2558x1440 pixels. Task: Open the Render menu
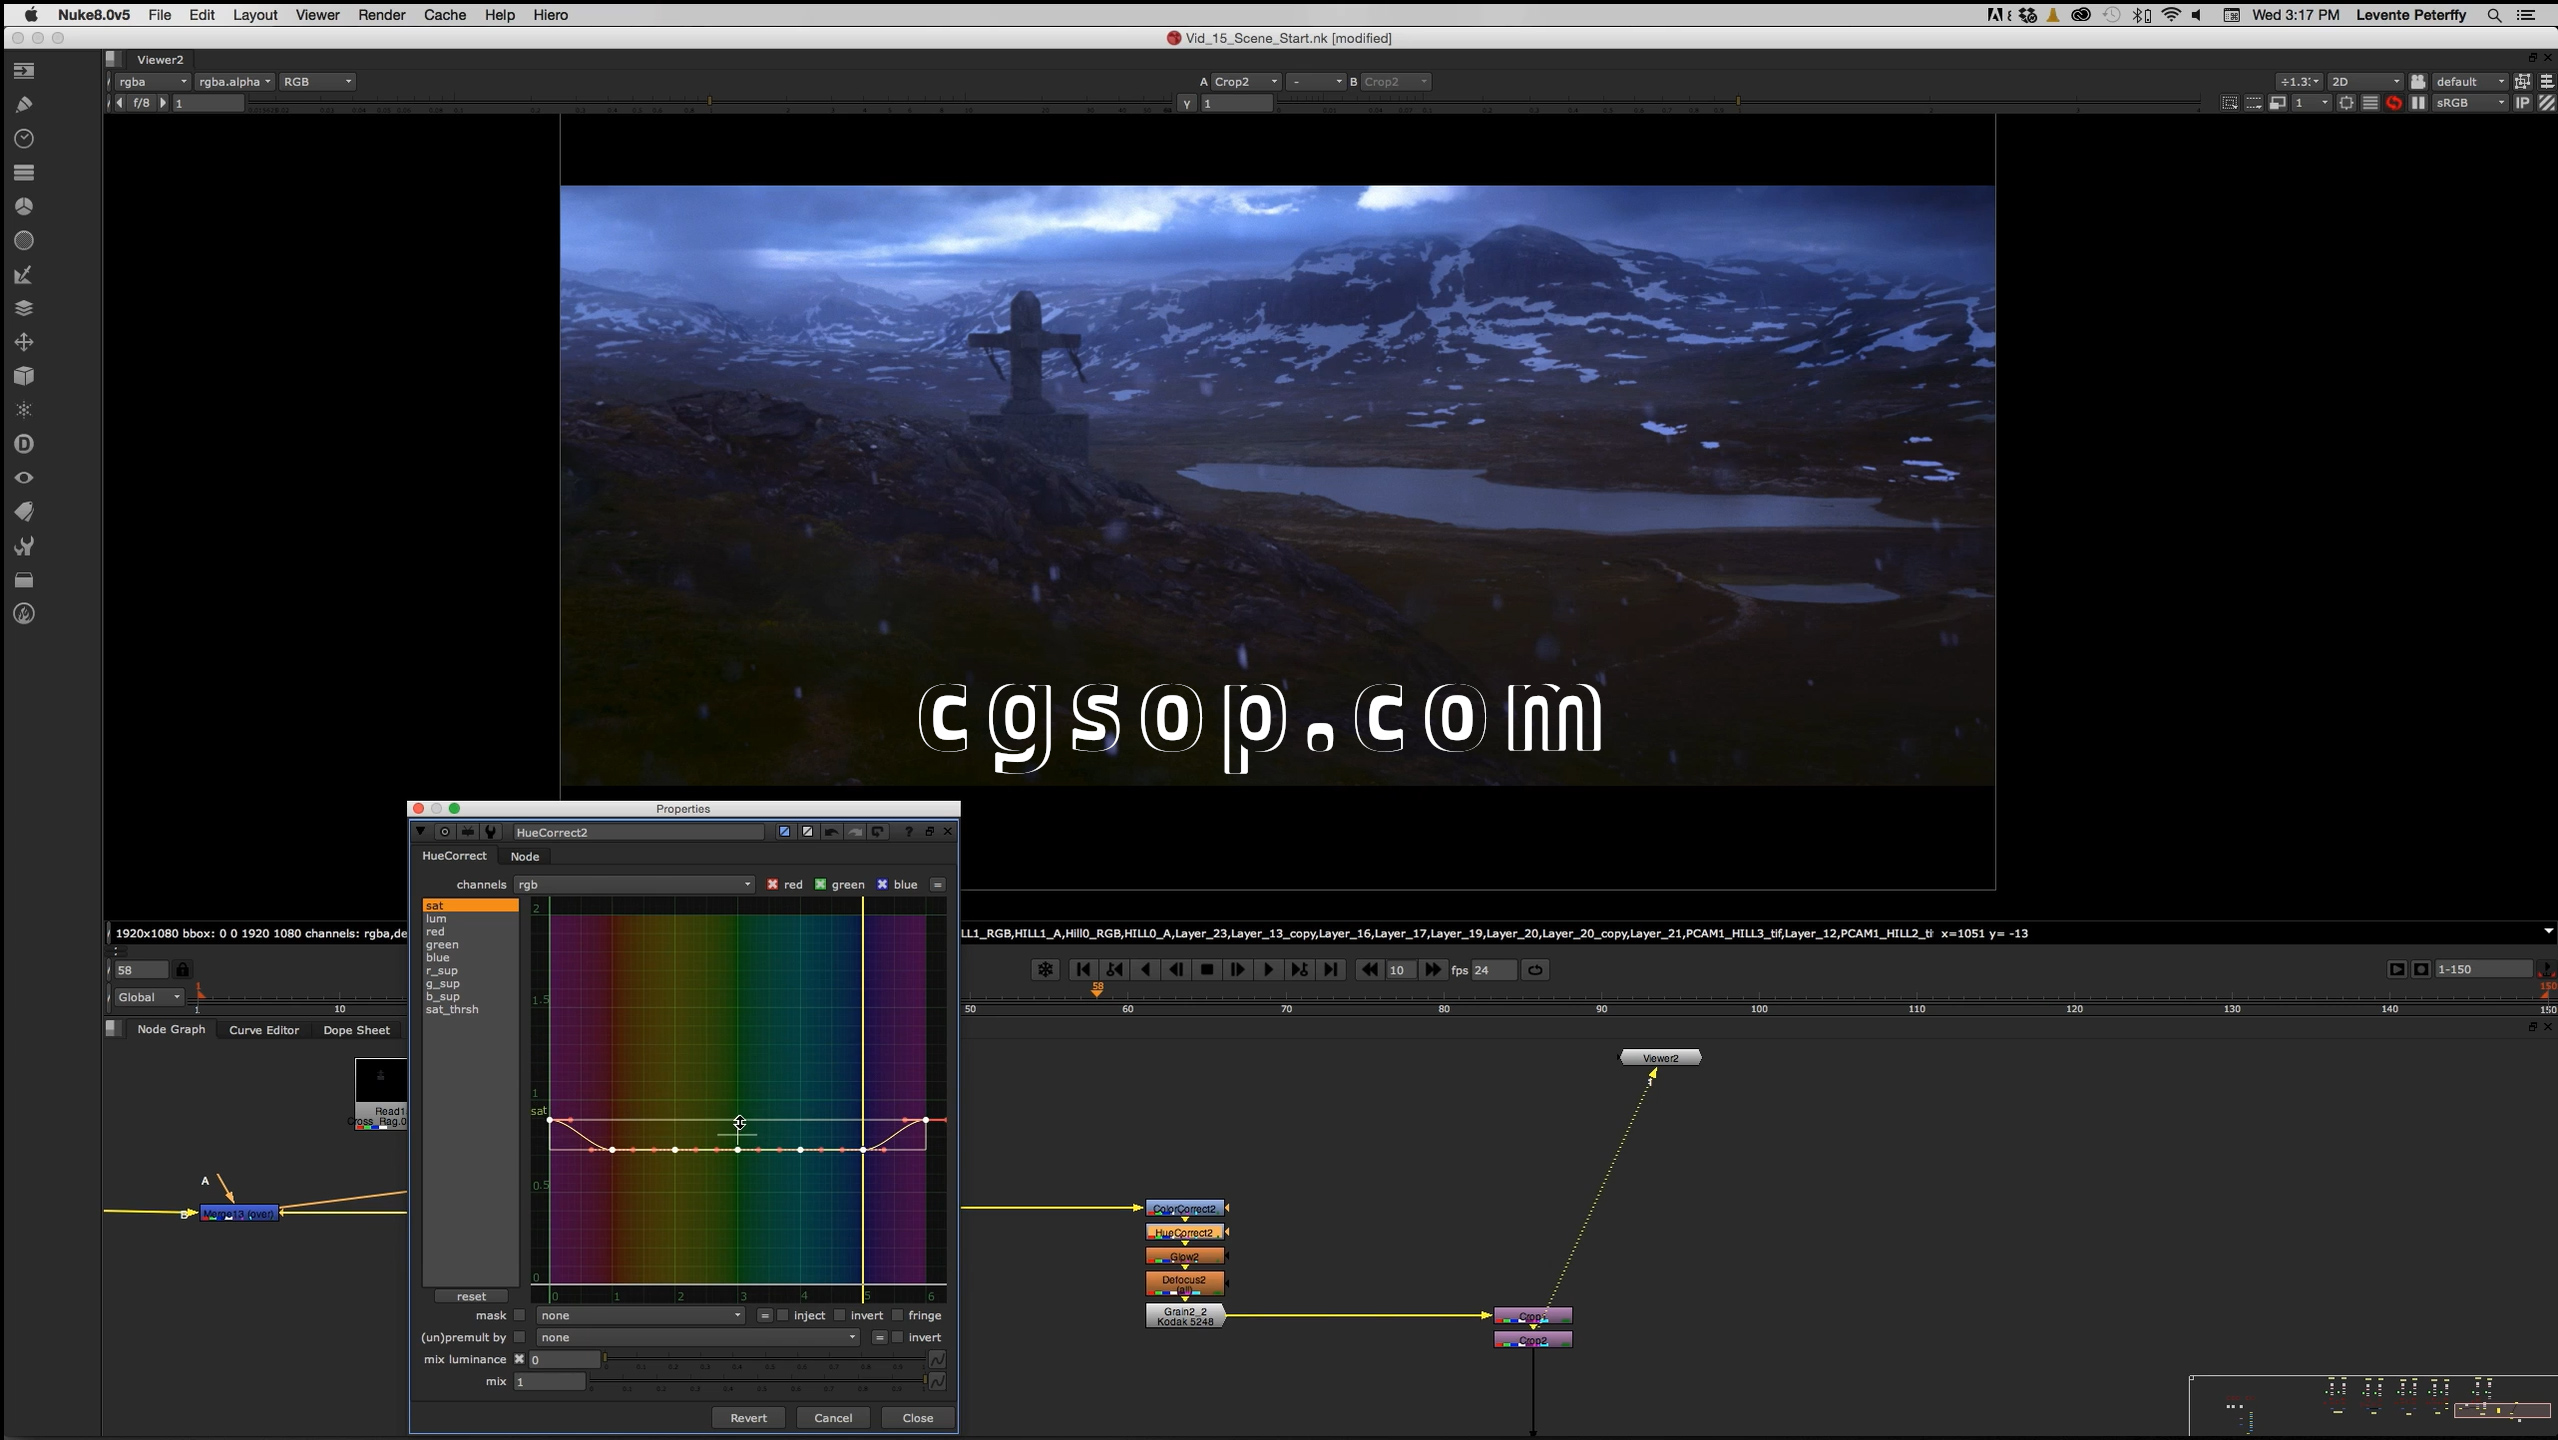pyautogui.click(x=381, y=15)
